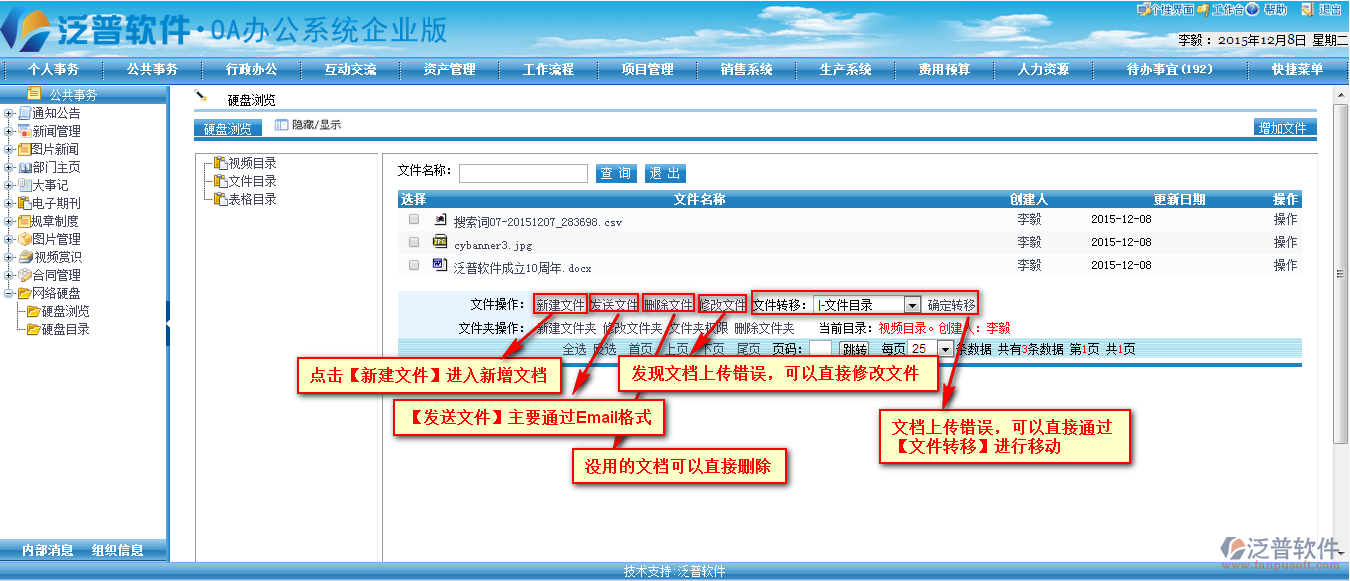Open the 行政办公 menu
This screenshot has width=1350, height=581.
click(251, 69)
